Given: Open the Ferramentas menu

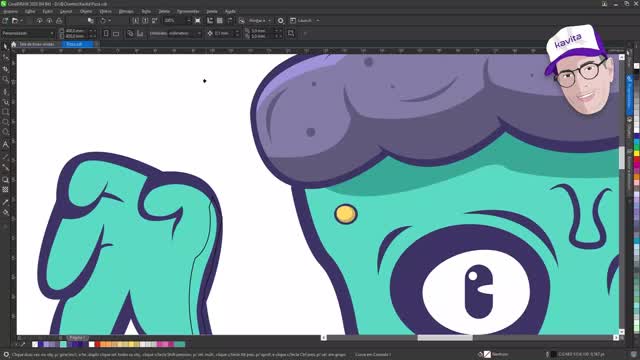Looking at the screenshot, I should tap(188, 11).
